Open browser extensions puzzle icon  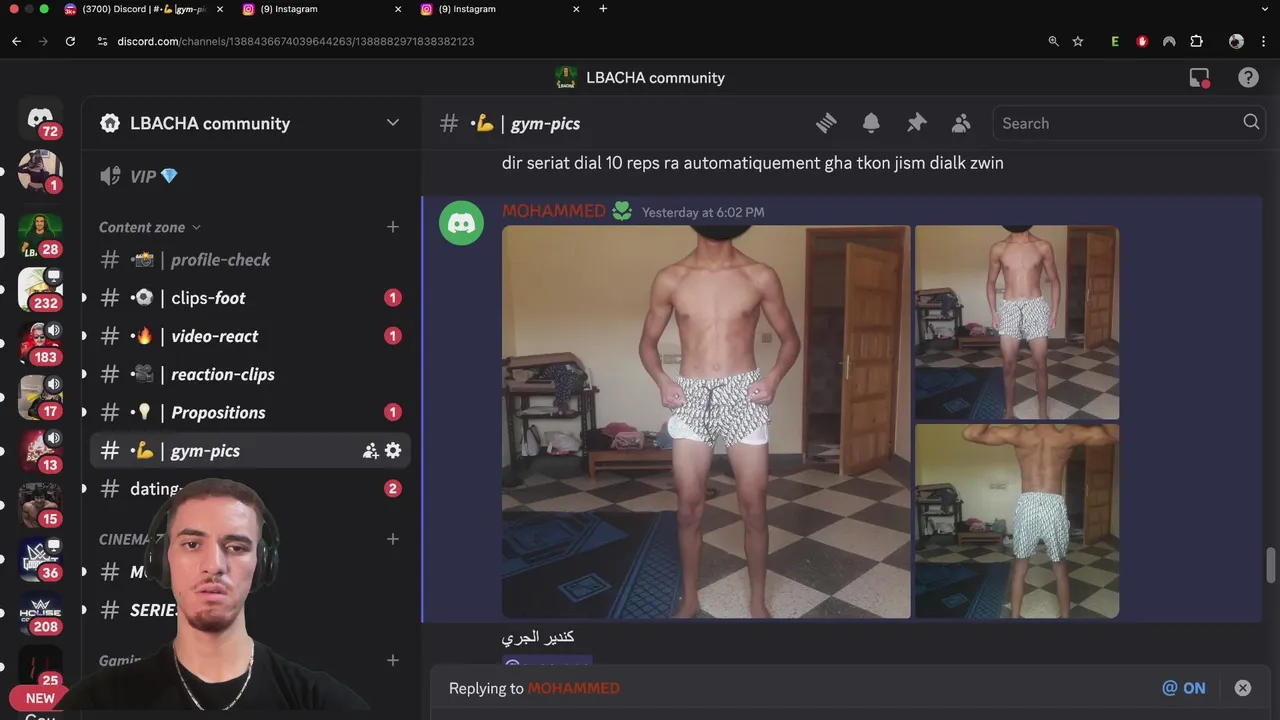(x=1197, y=41)
